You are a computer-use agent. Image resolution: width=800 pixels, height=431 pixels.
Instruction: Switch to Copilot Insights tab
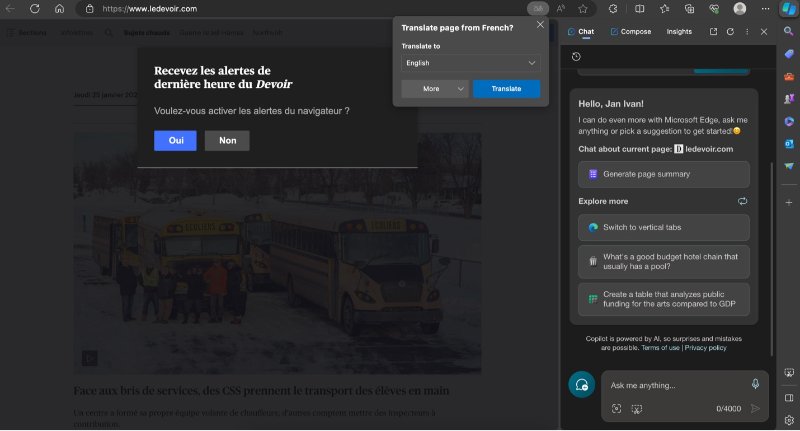tap(679, 32)
